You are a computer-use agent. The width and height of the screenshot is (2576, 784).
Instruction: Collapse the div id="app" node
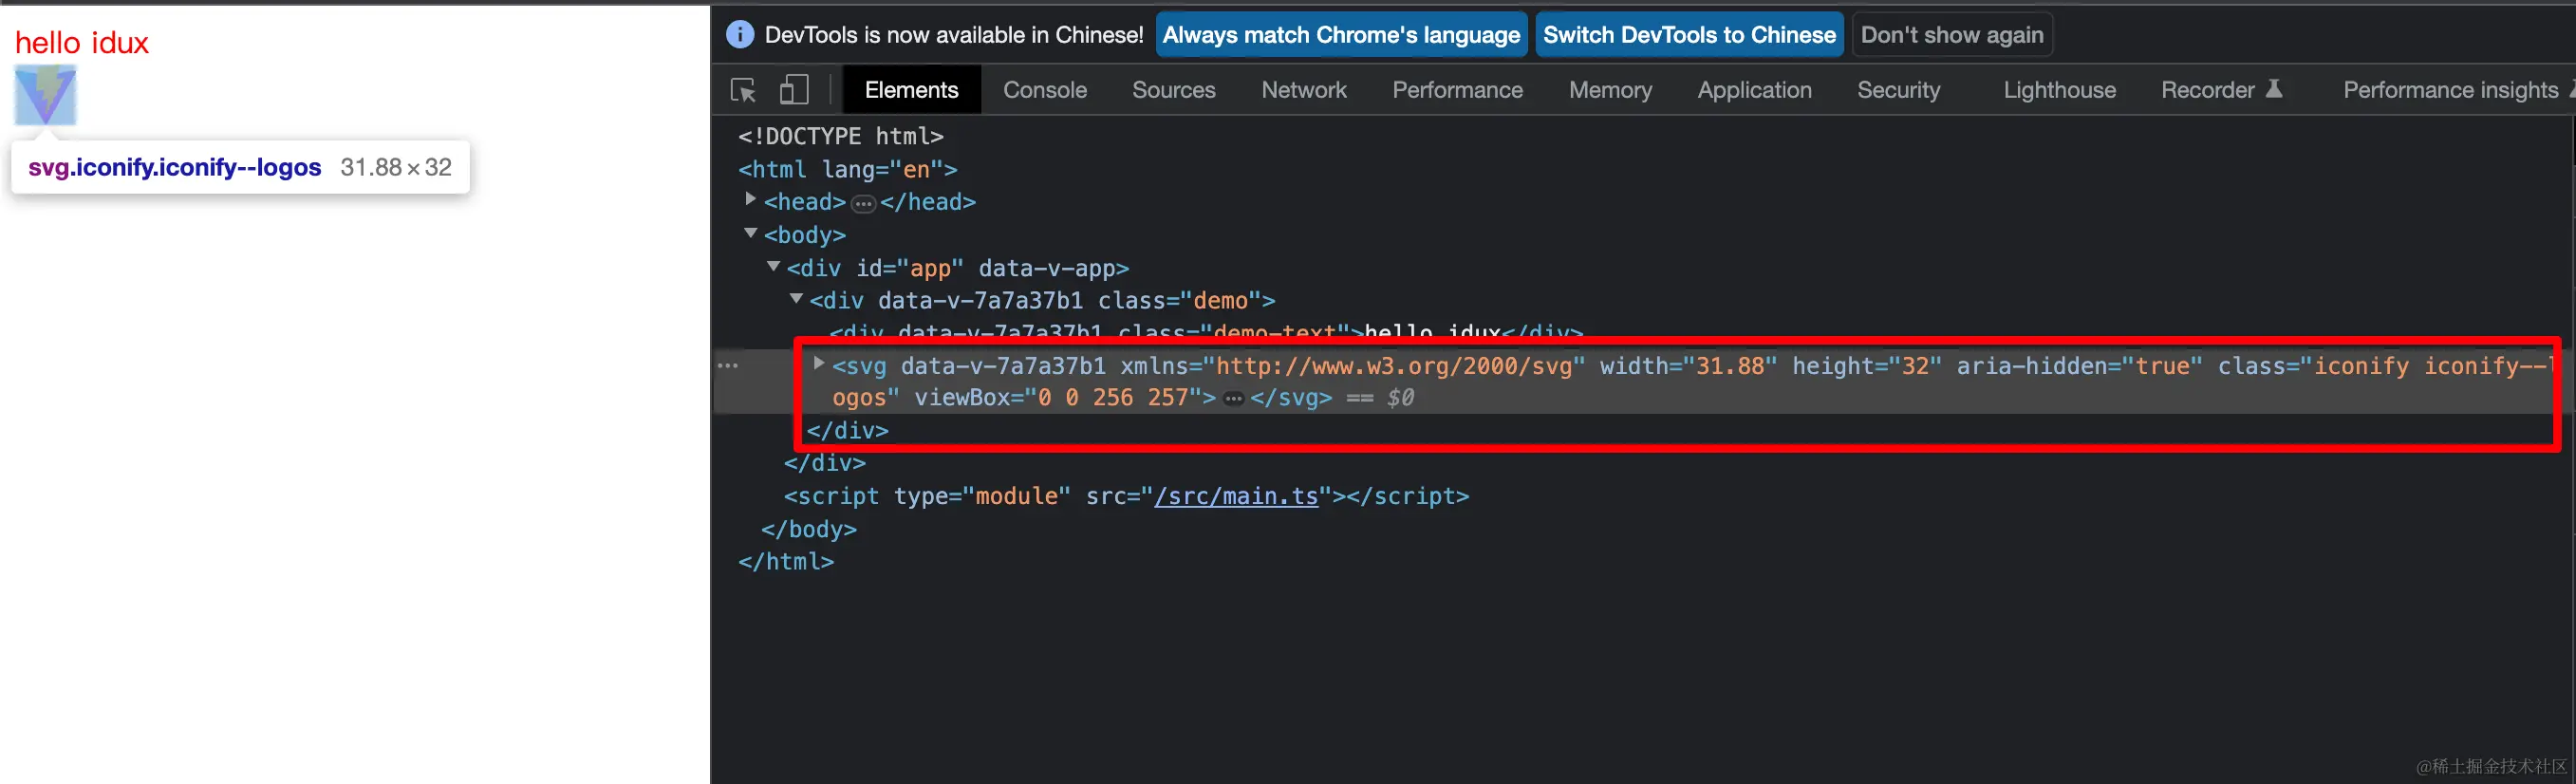click(773, 266)
